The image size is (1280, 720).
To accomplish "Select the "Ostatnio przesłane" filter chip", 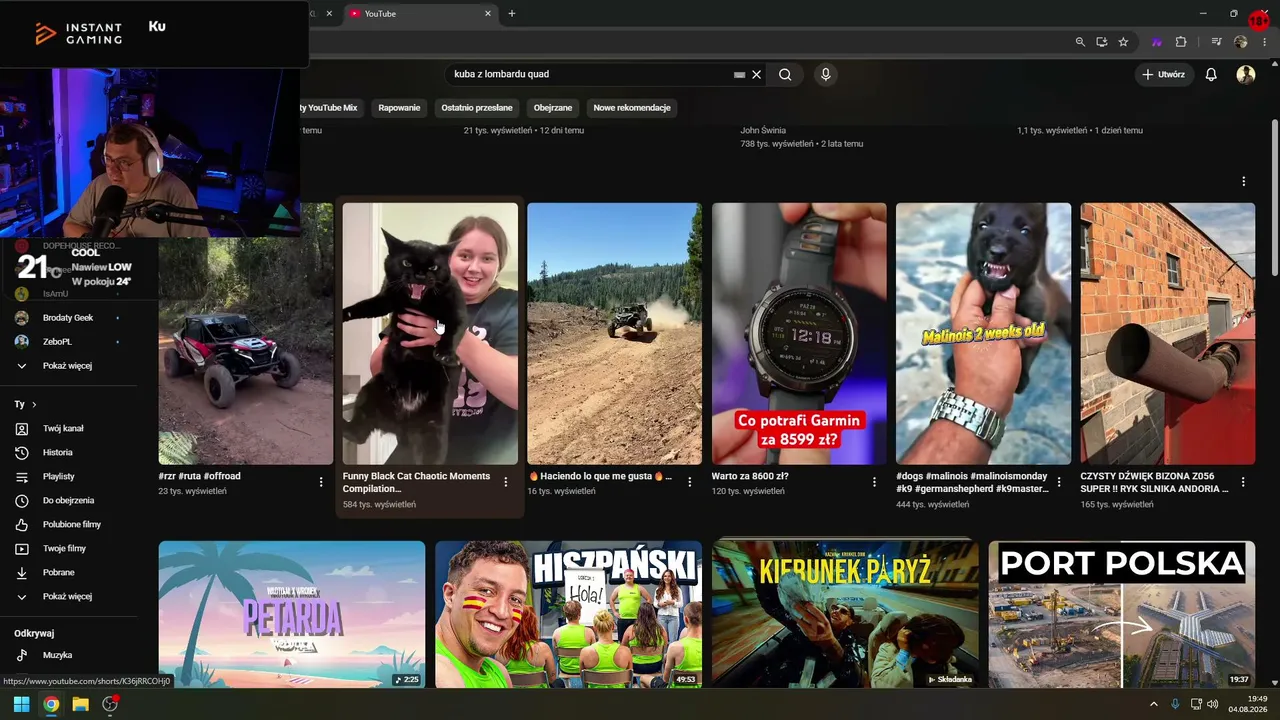I will [x=477, y=107].
